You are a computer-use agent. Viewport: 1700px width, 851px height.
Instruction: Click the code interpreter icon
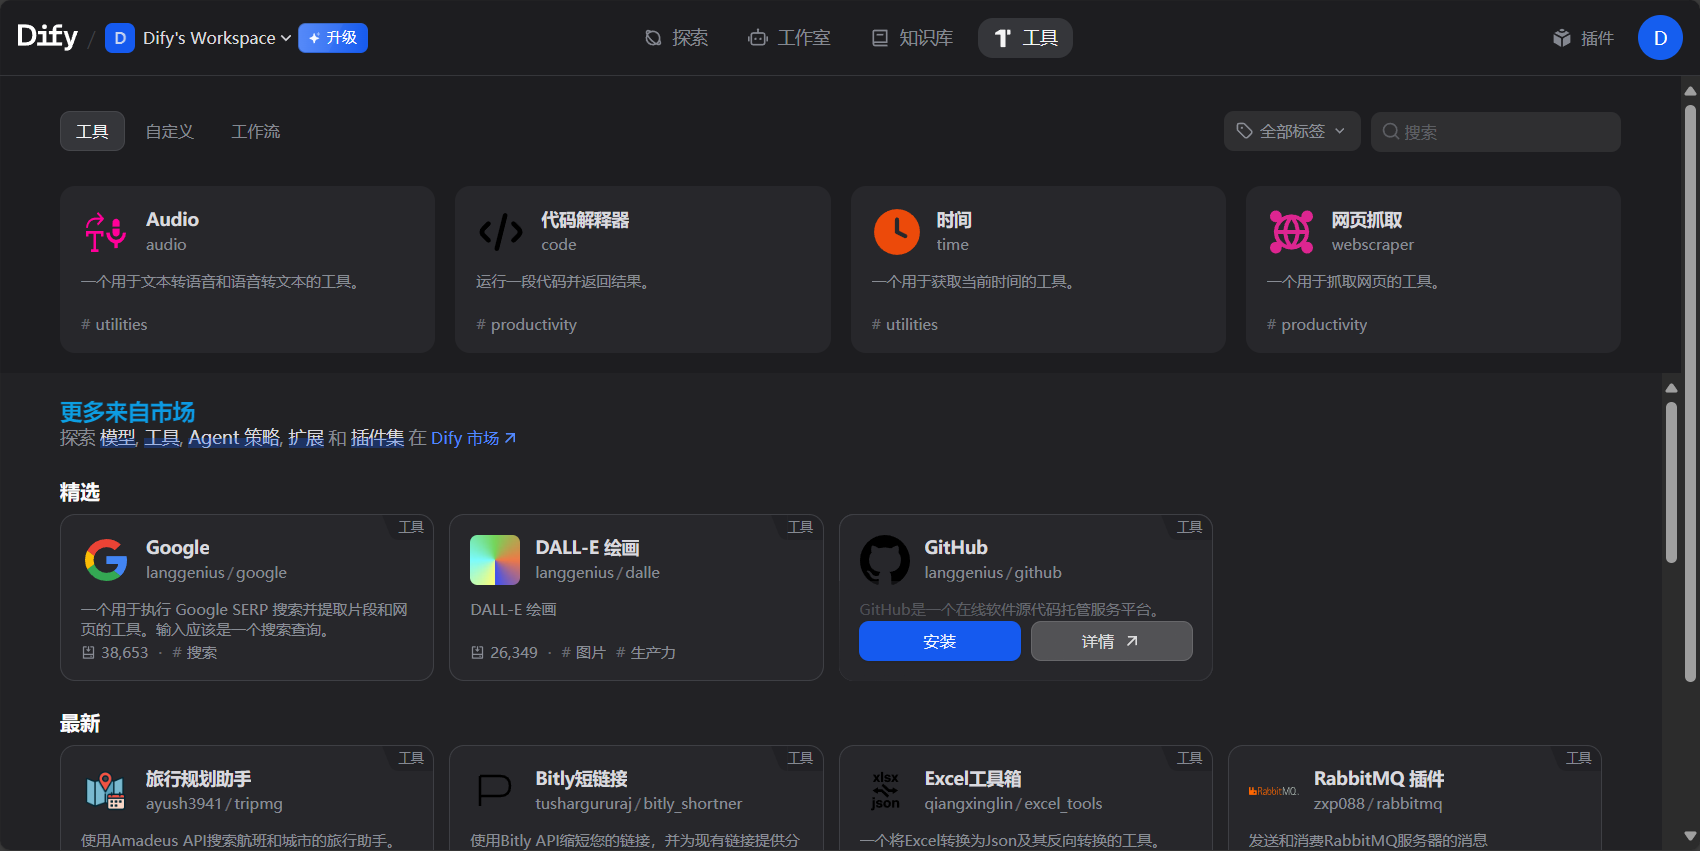click(x=500, y=232)
